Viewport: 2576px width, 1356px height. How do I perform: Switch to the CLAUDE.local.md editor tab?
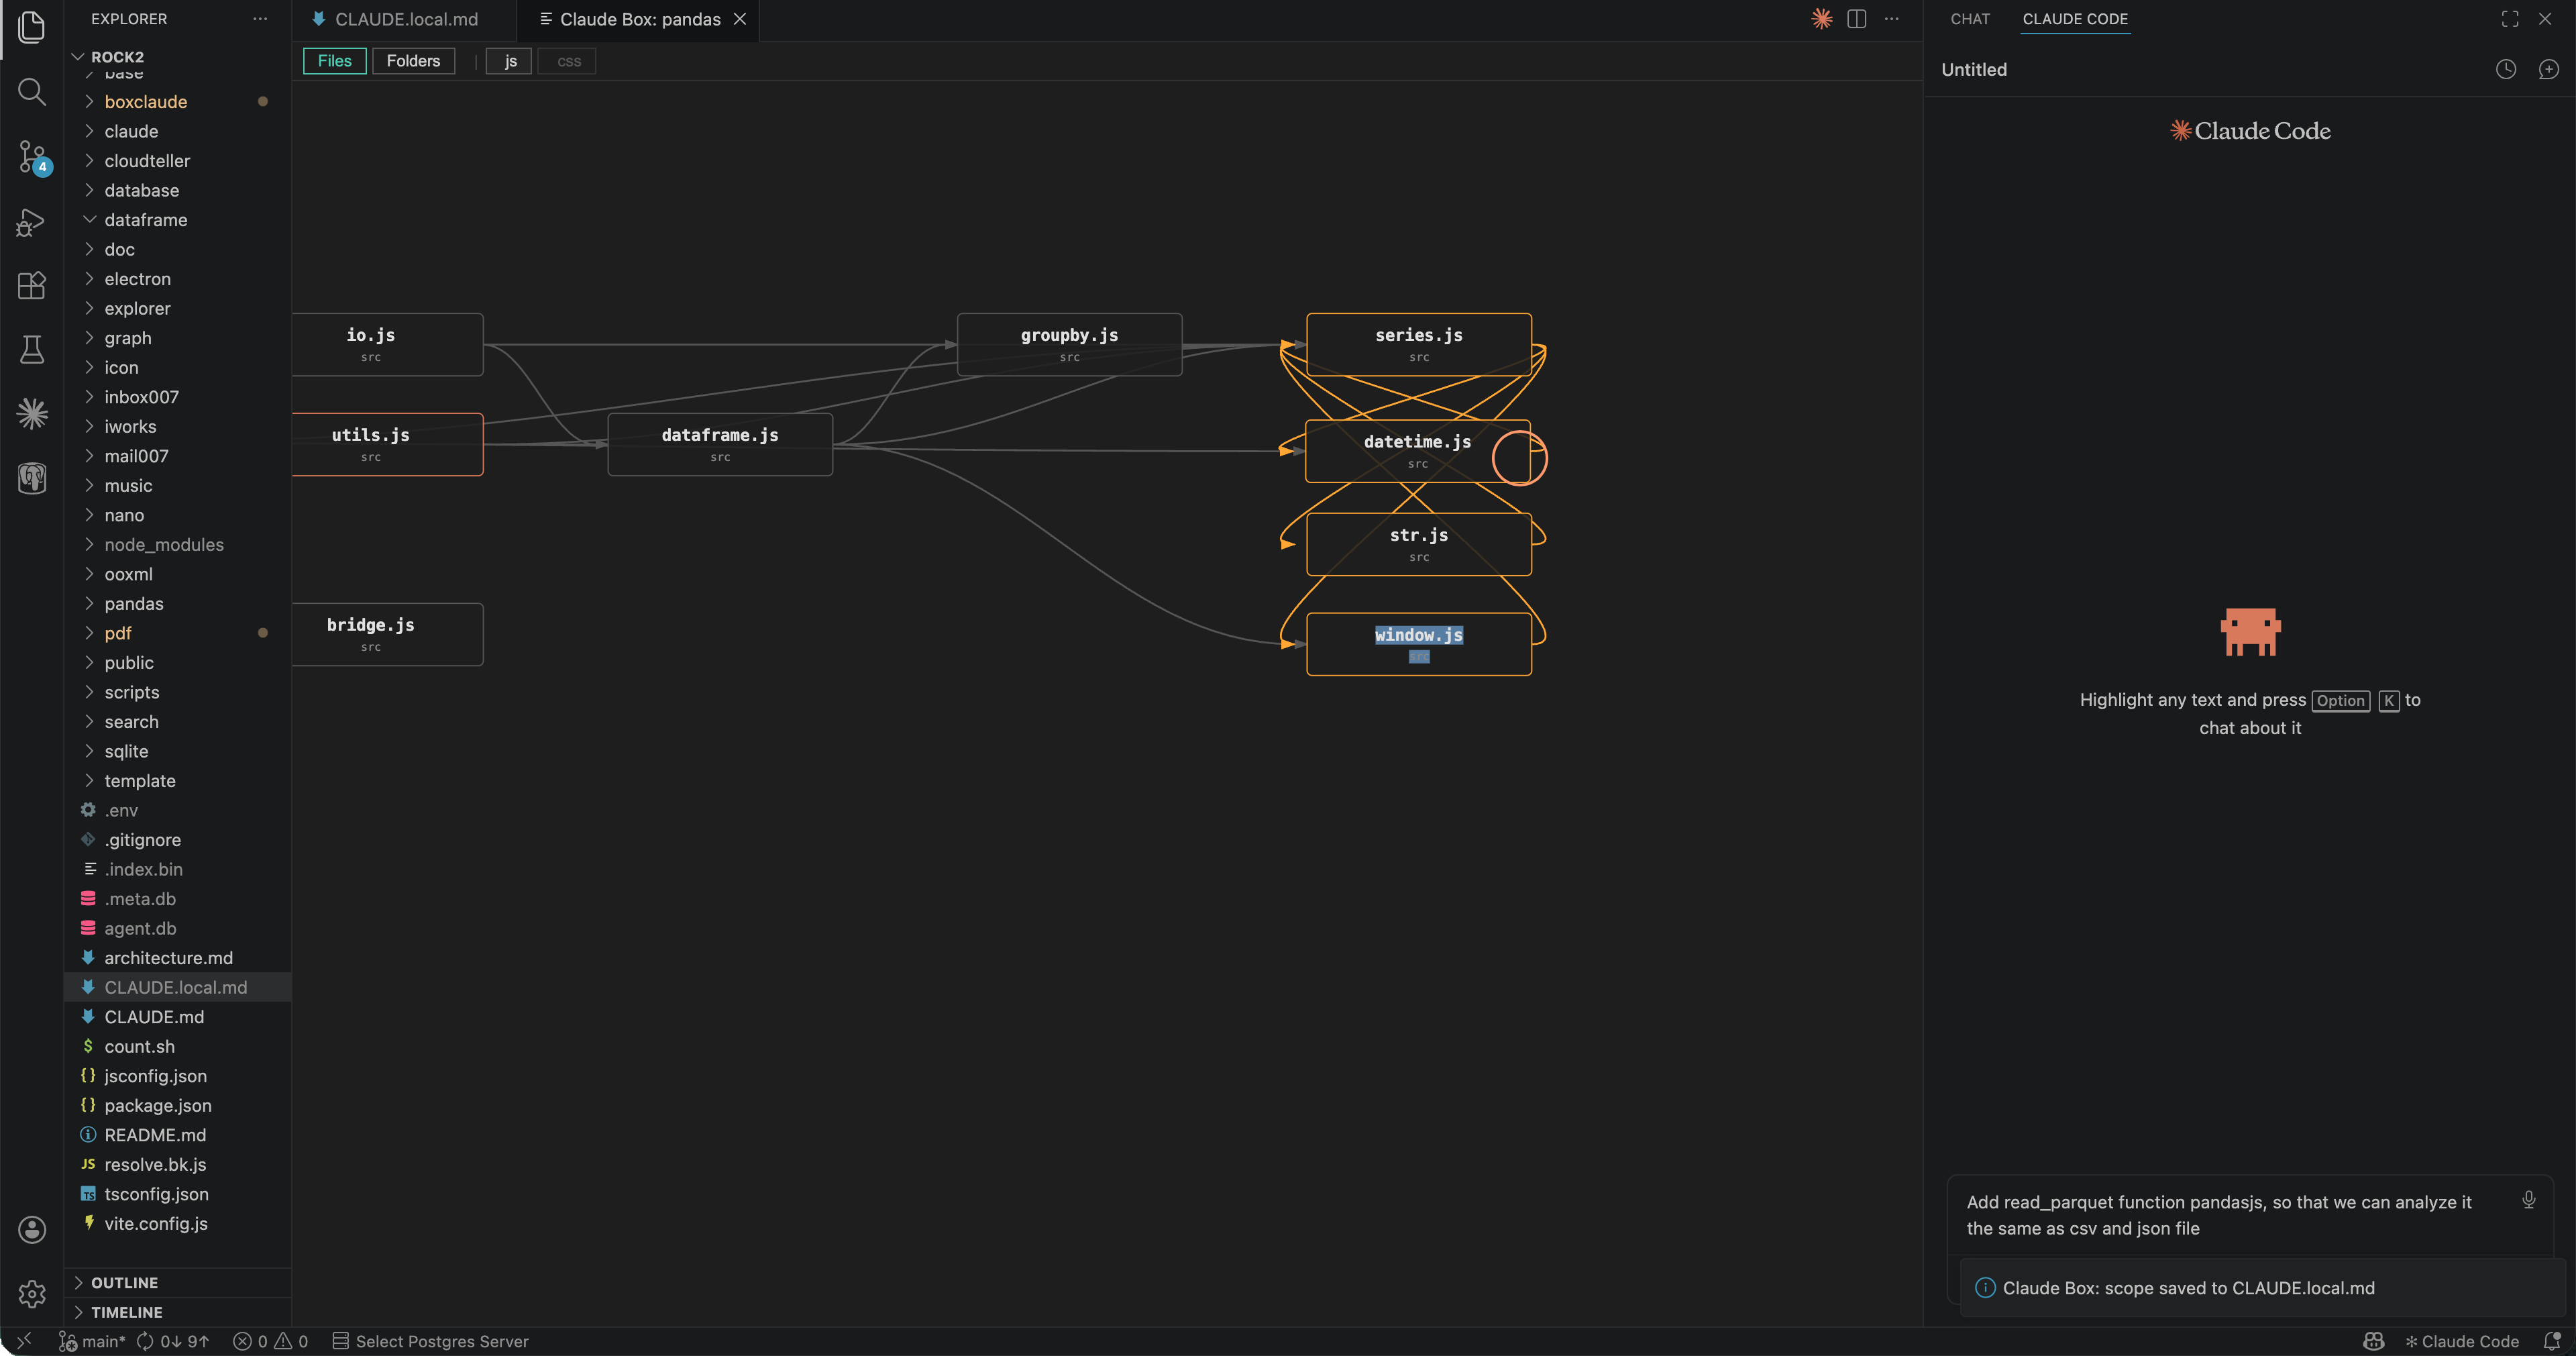pyautogui.click(x=404, y=19)
